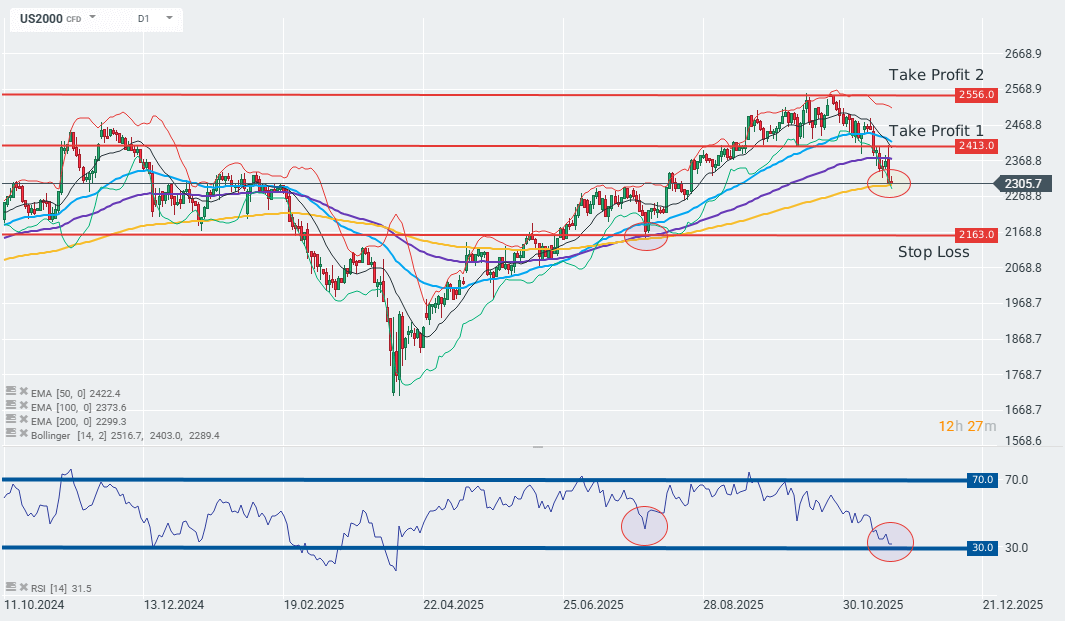Open EMA [100] indicator settings icon
Screen dimensions: 1065x621
(x=11, y=407)
